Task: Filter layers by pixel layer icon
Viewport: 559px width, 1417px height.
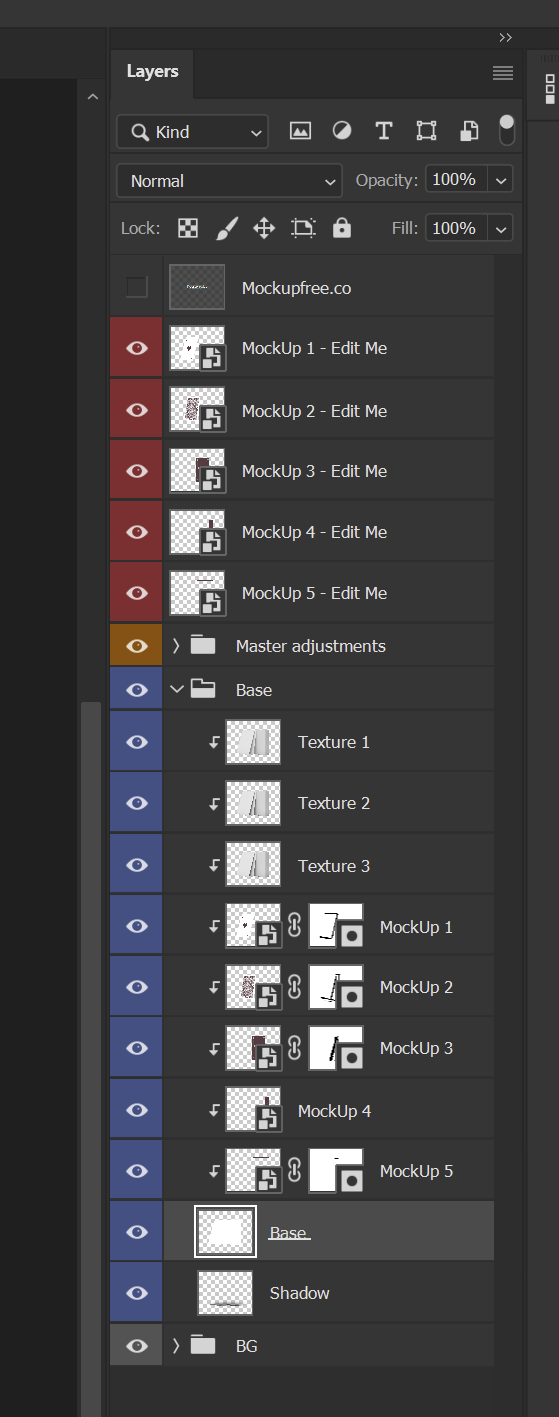Action: coord(300,131)
